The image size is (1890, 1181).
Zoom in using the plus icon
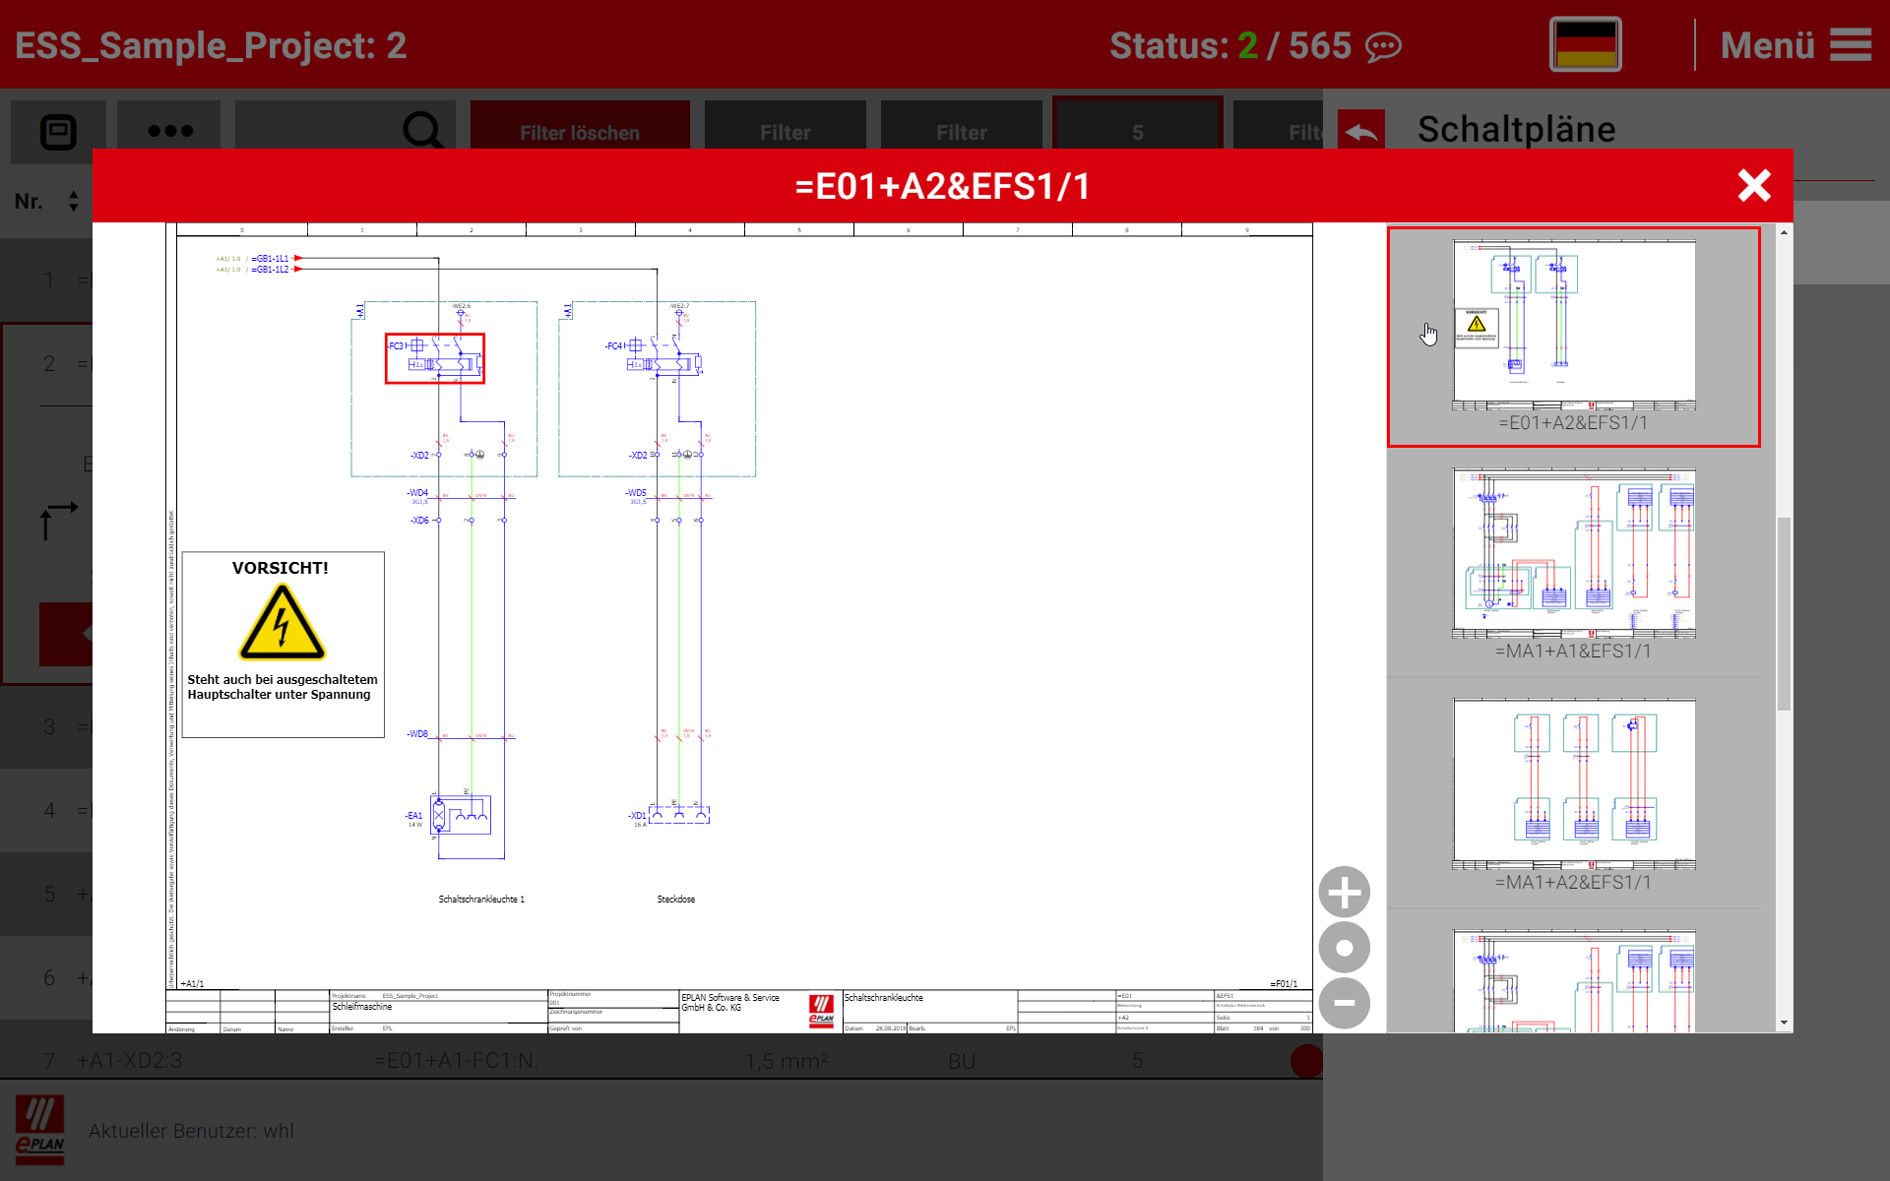coord(1344,891)
